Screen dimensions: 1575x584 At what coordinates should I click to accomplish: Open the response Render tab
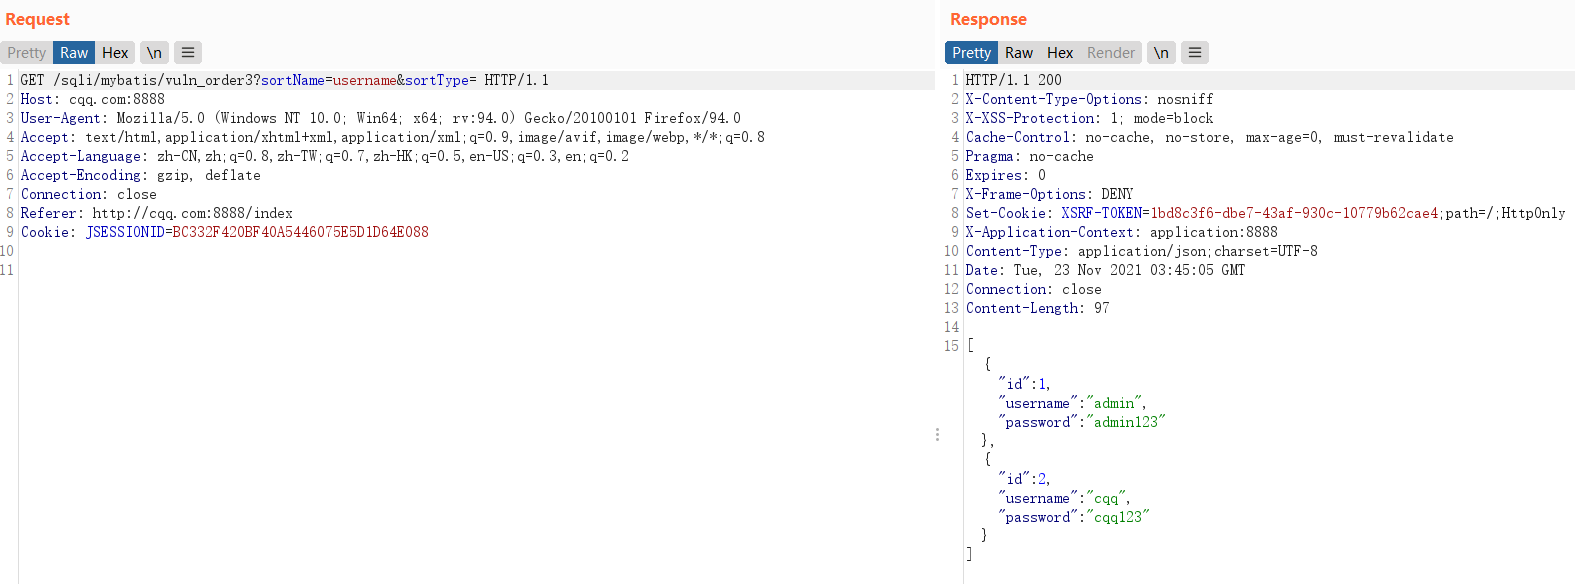click(x=1111, y=53)
